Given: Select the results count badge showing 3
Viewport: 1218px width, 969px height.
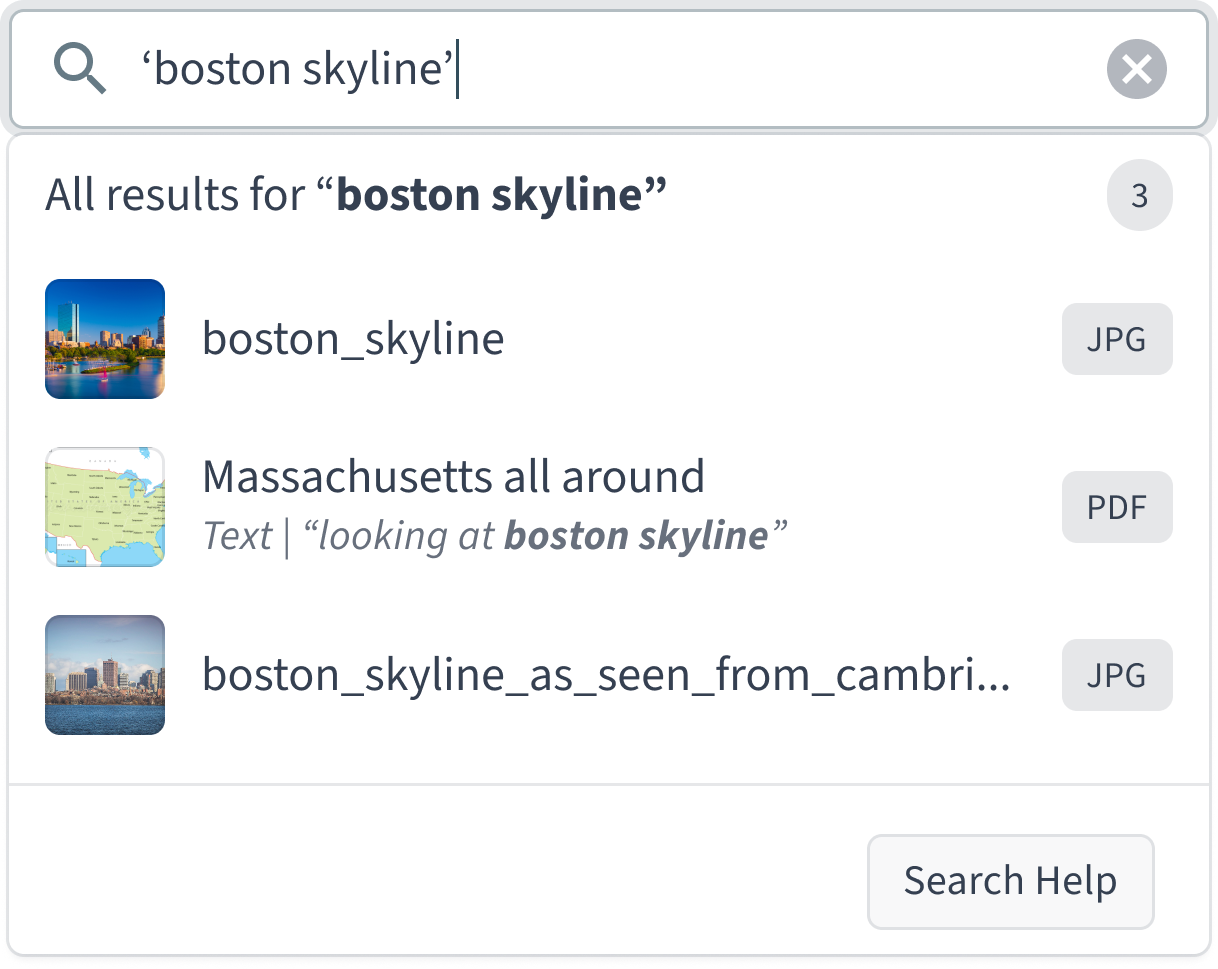Looking at the screenshot, I should pos(1139,197).
